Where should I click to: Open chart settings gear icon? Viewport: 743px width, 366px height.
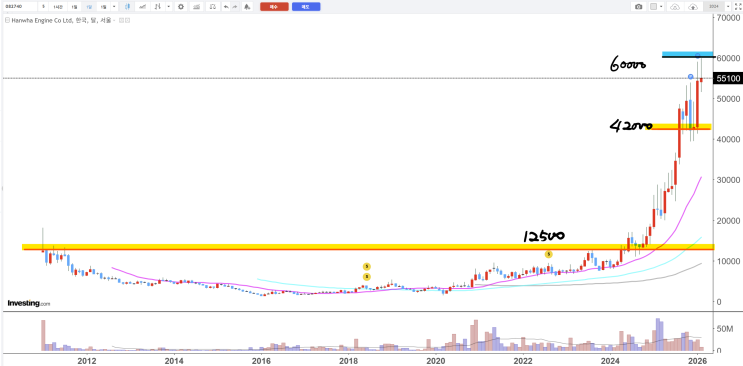coord(181,7)
